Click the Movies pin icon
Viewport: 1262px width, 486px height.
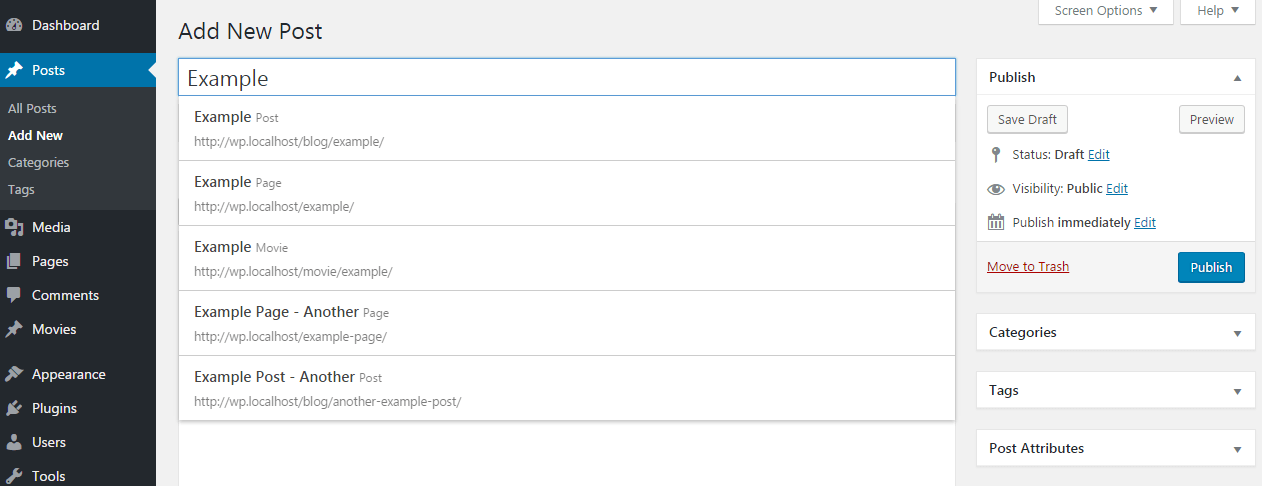pos(15,329)
